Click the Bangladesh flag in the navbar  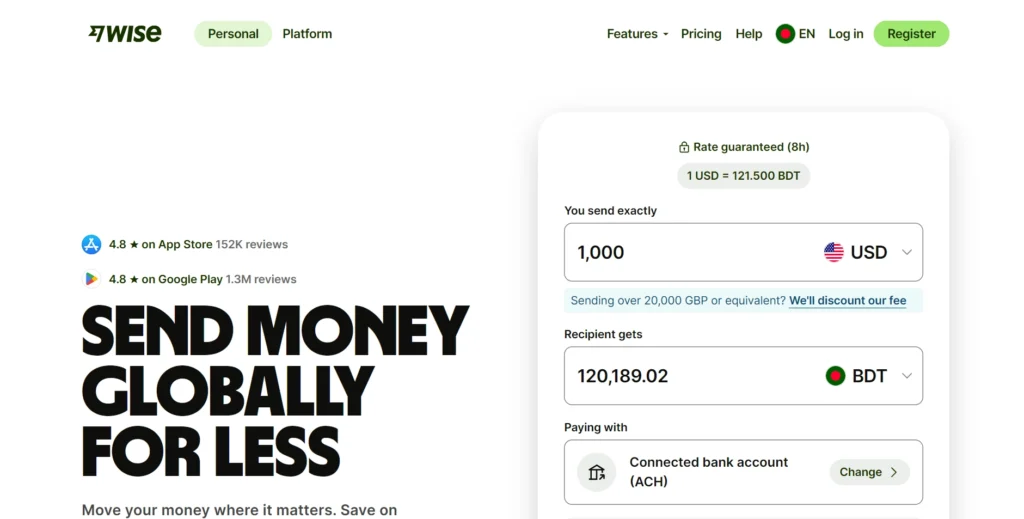point(785,34)
